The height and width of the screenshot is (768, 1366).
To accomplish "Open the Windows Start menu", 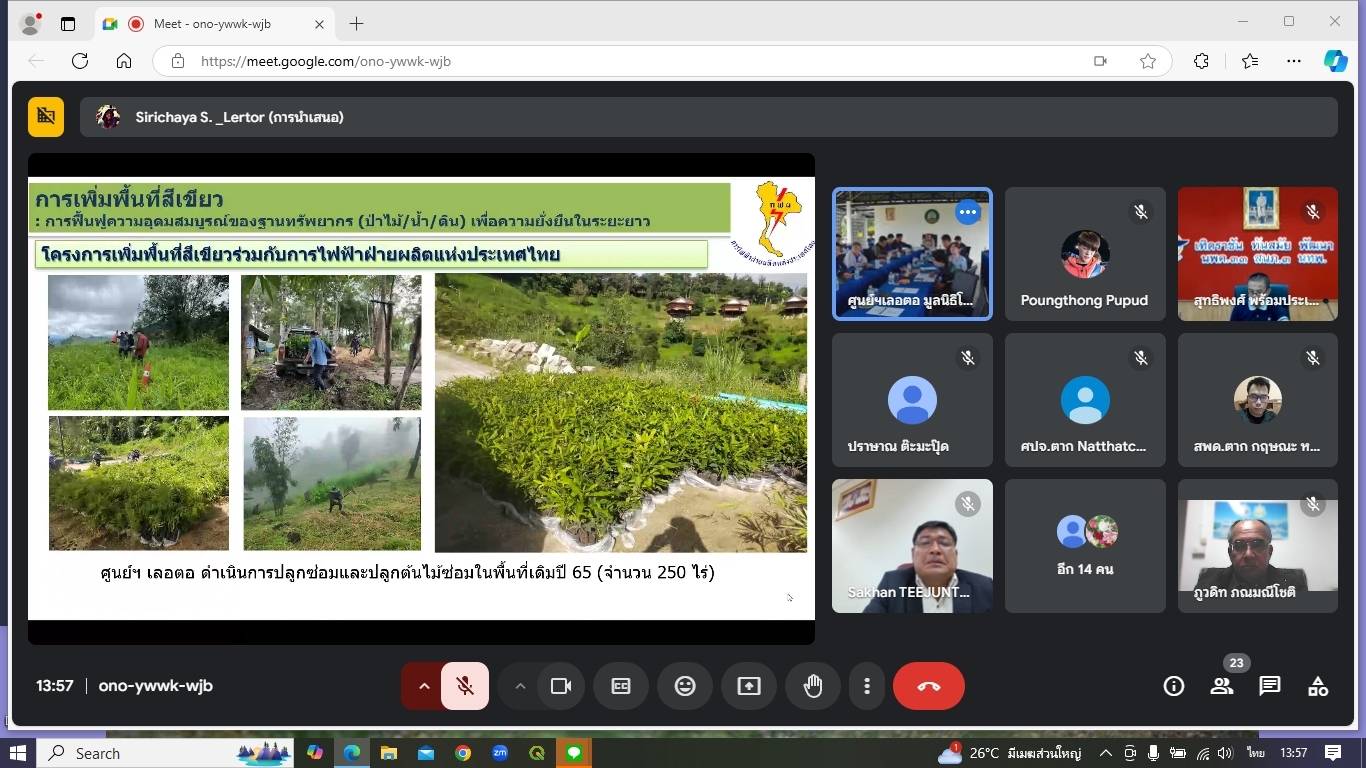I will click(x=17, y=753).
